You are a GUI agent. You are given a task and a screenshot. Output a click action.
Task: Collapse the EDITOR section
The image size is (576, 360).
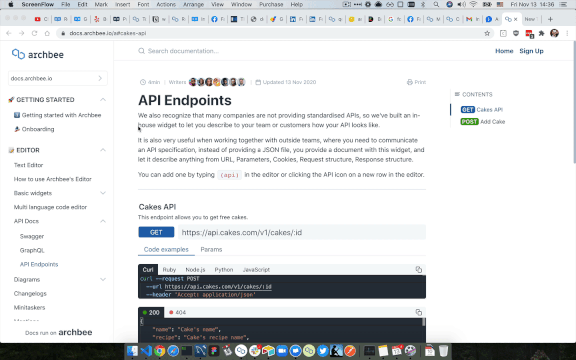click(103, 150)
